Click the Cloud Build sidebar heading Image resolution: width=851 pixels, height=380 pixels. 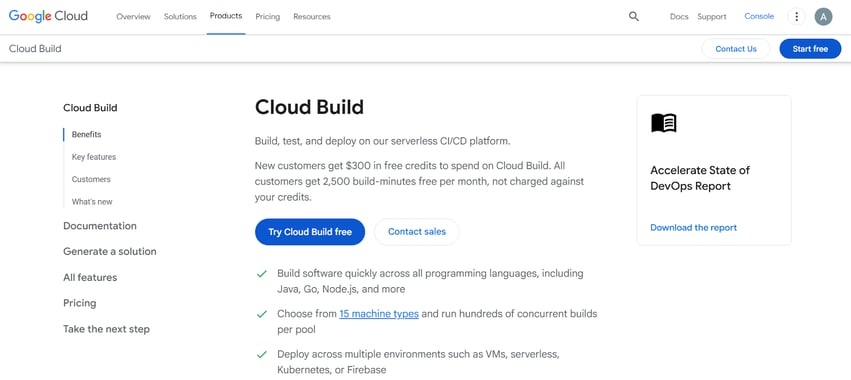[90, 107]
